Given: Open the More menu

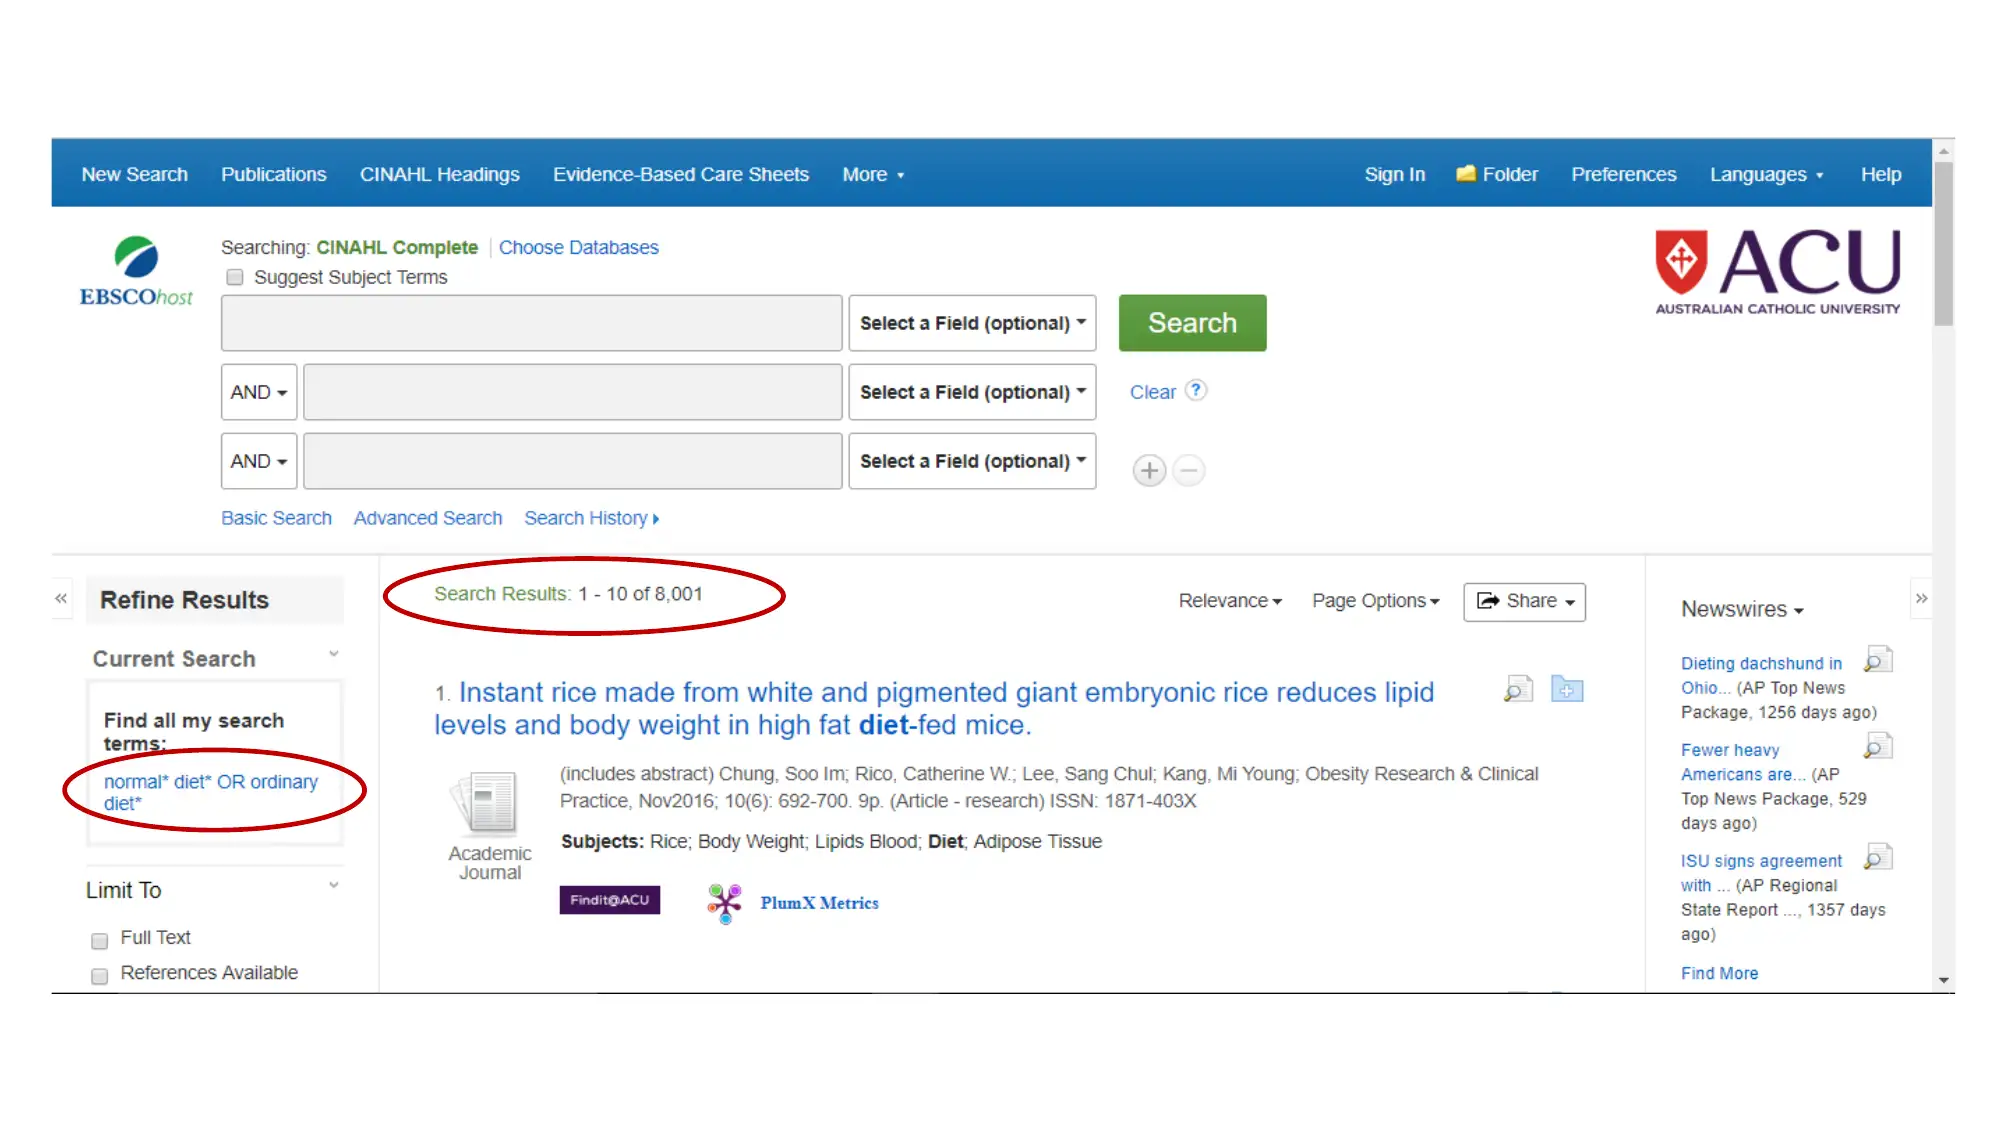Looking at the screenshot, I should (x=873, y=174).
